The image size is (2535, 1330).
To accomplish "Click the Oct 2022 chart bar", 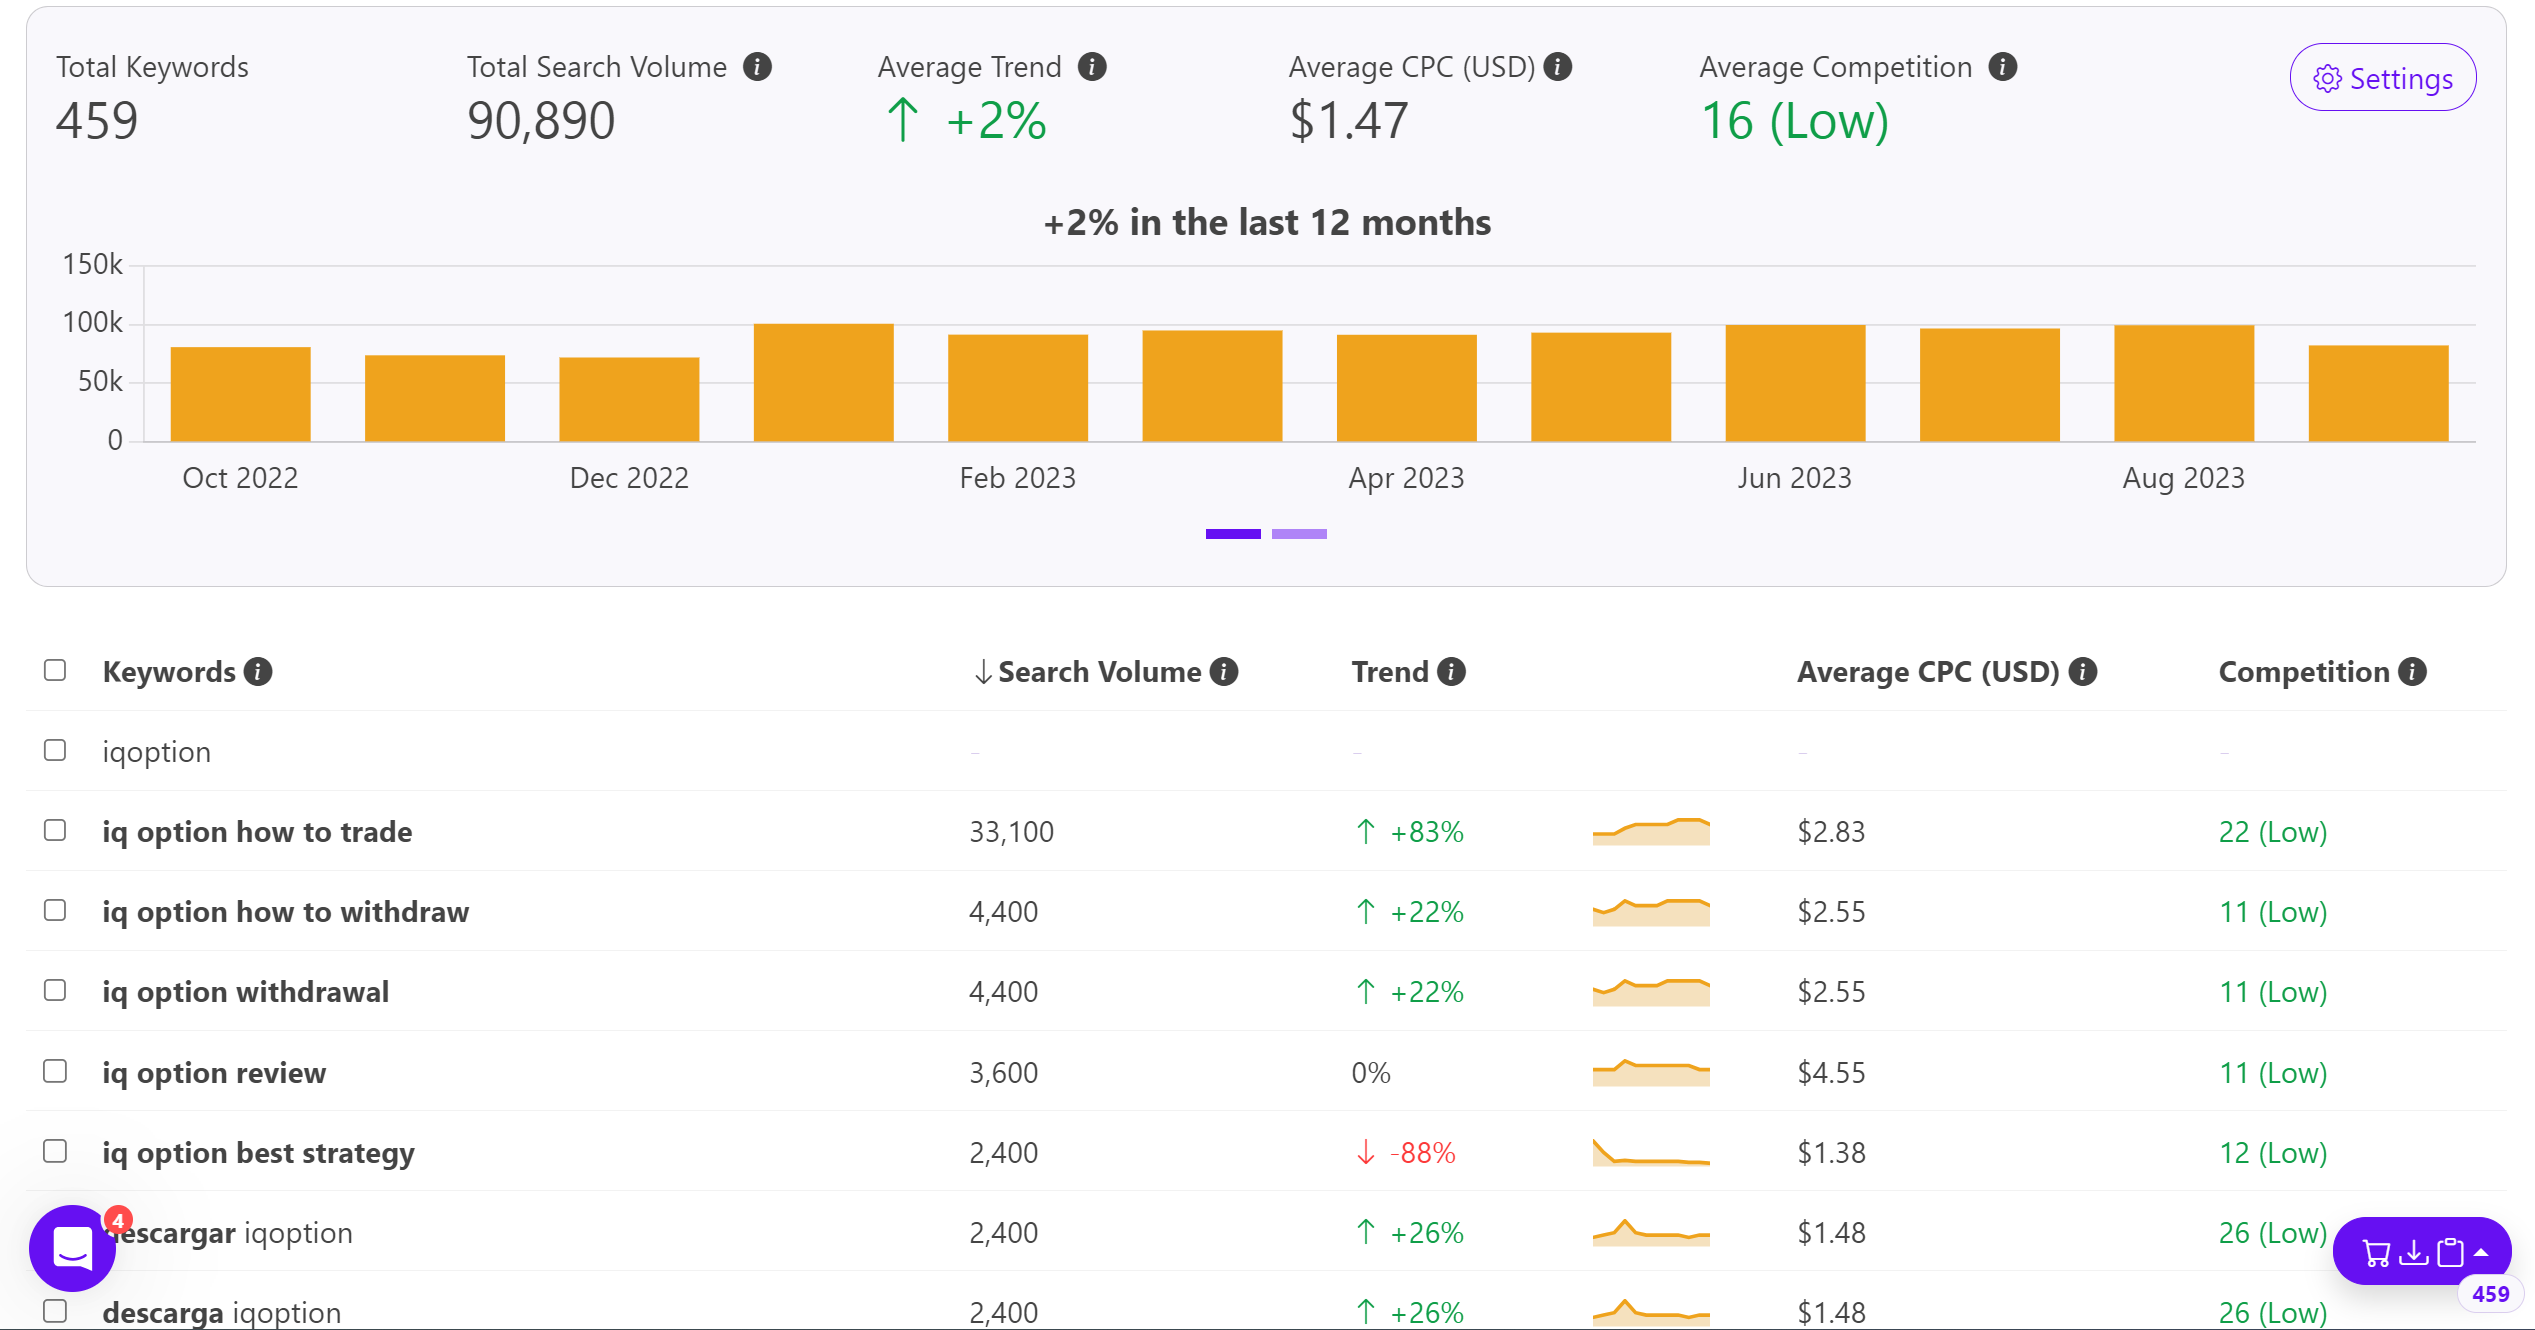I will coord(240,394).
